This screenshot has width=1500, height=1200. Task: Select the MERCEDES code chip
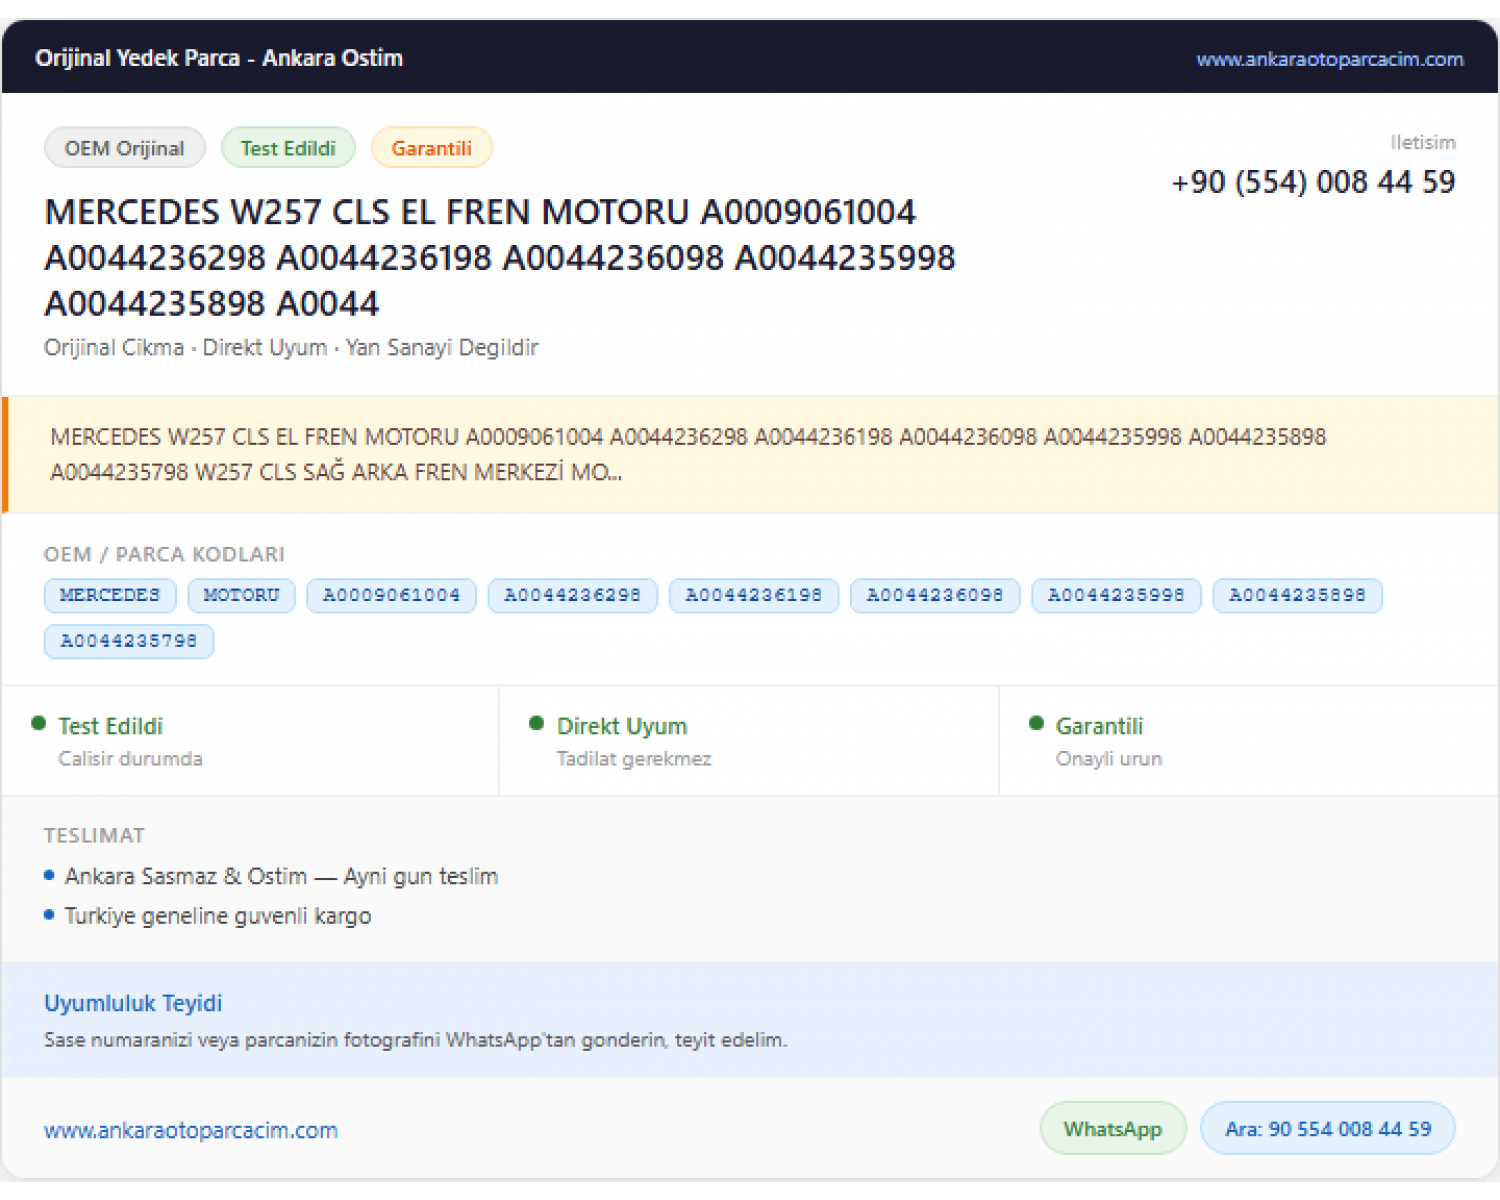110,595
